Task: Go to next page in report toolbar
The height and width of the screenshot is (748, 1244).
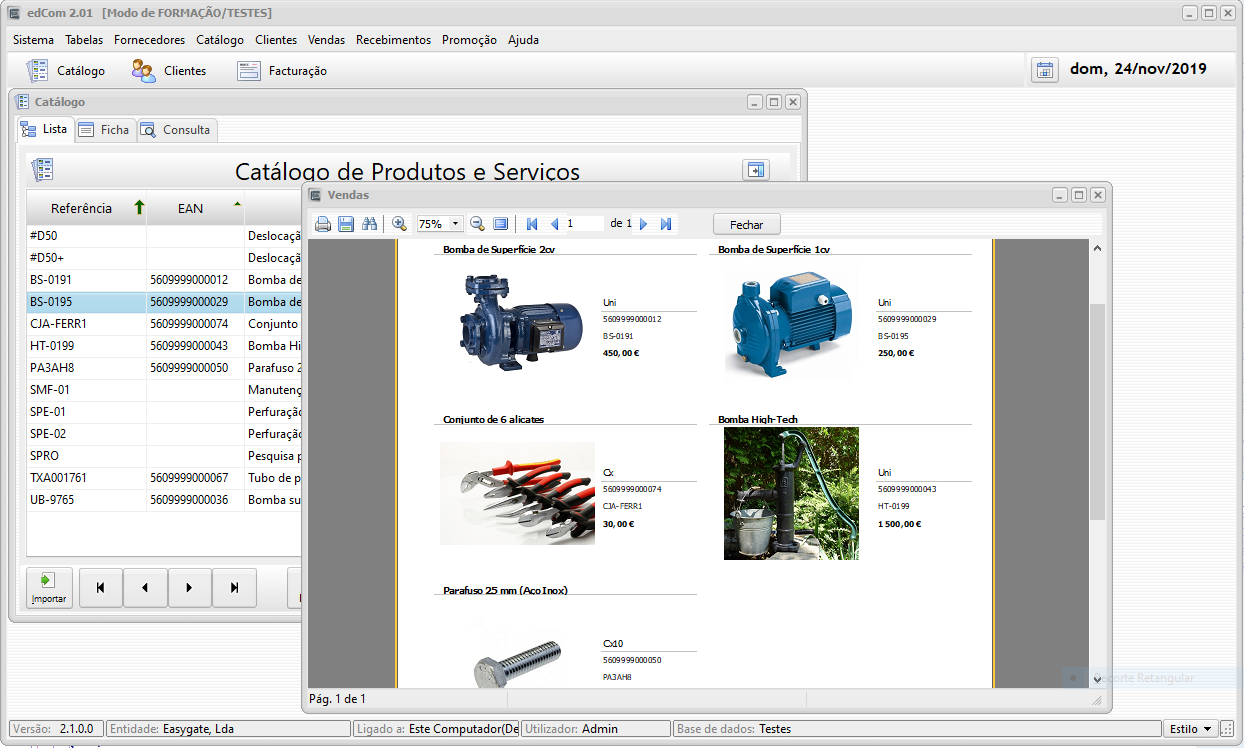Action: [x=643, y=224]
